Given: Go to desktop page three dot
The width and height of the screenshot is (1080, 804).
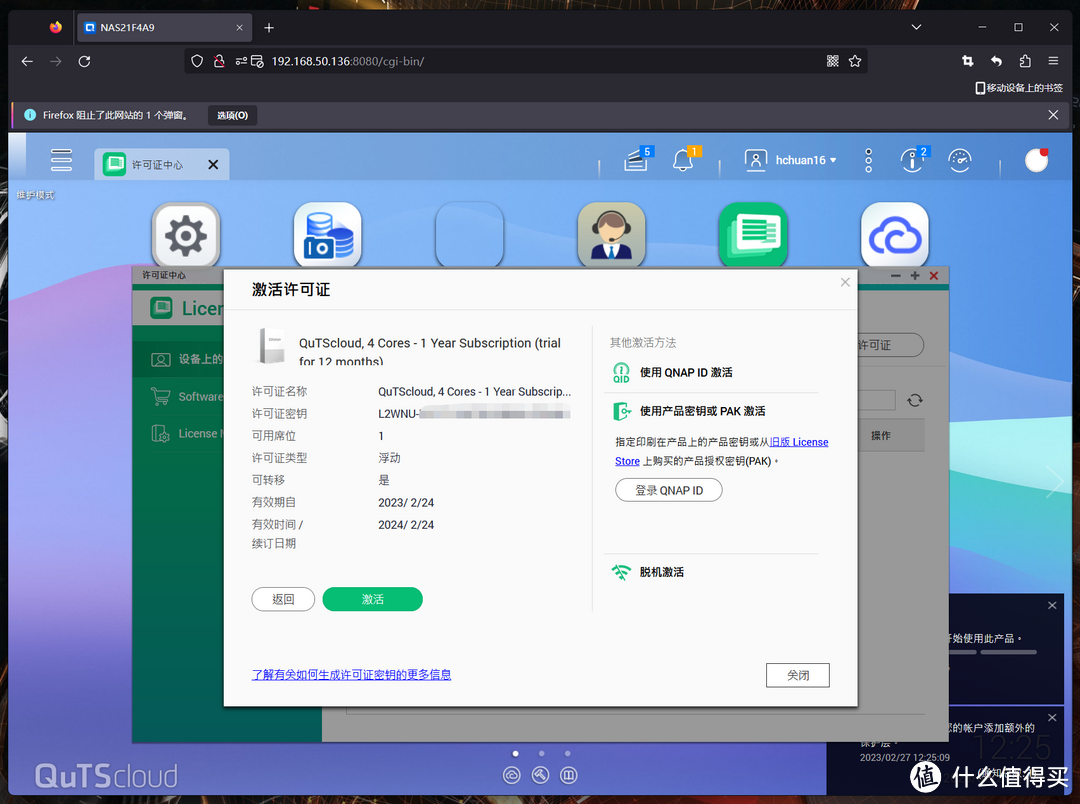Looking at the screenshot, I should pos(568,754).
